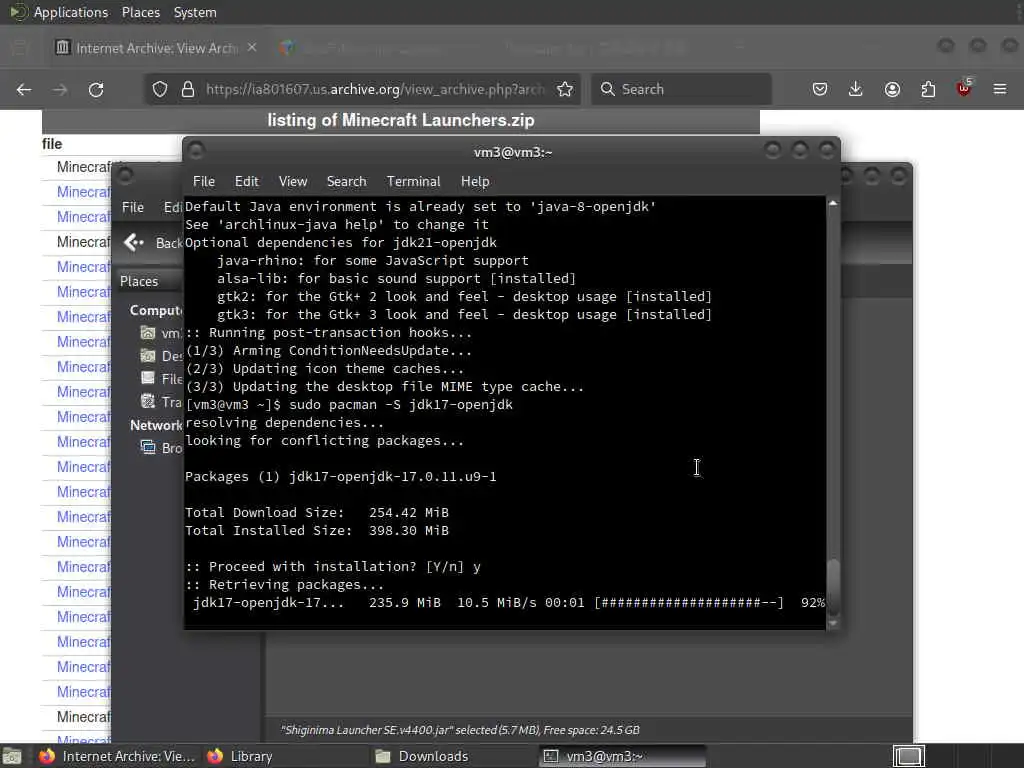The height and width of the screenshot is (768, 1024).
Task: Open the tracking protection shield icon
Action: point(160,89)
